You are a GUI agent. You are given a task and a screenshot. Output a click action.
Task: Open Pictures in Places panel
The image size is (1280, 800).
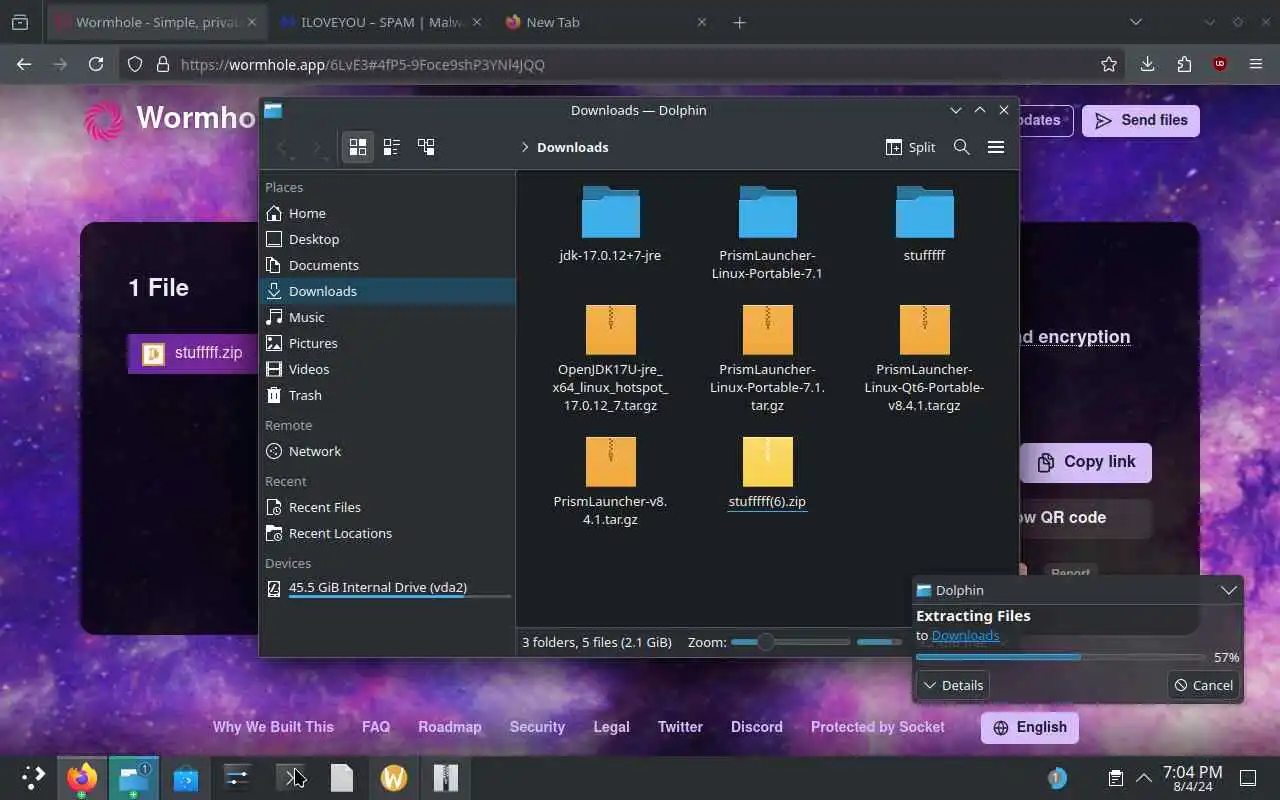click(x=388, y=343)
